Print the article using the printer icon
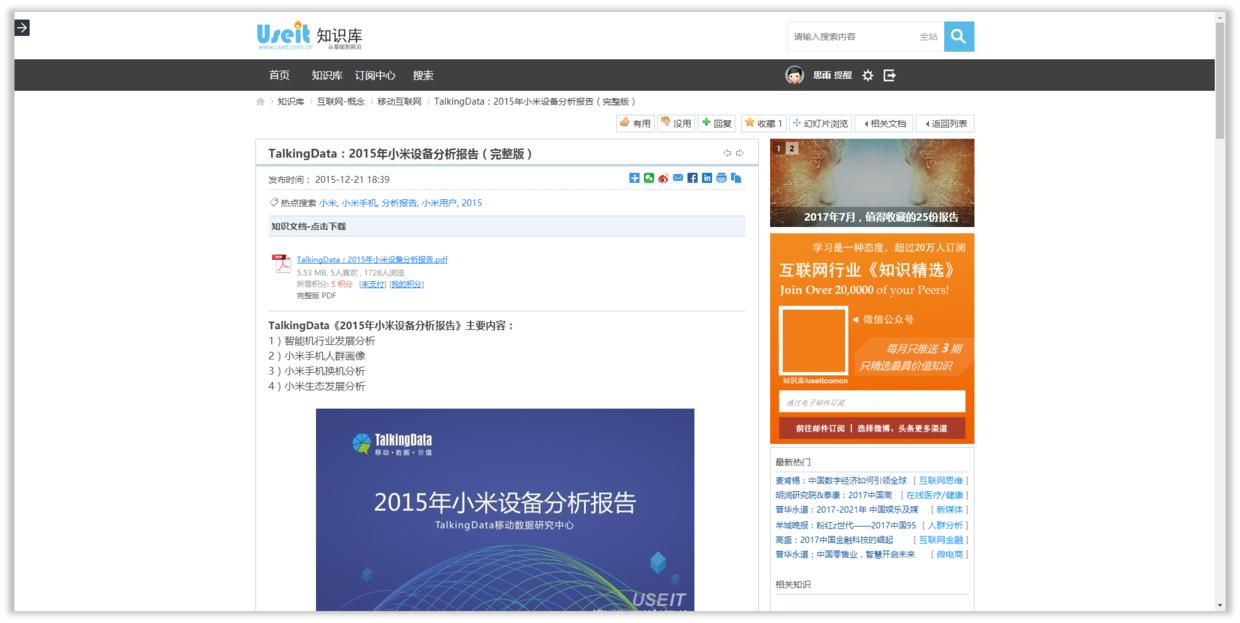 tap(722, 178)
